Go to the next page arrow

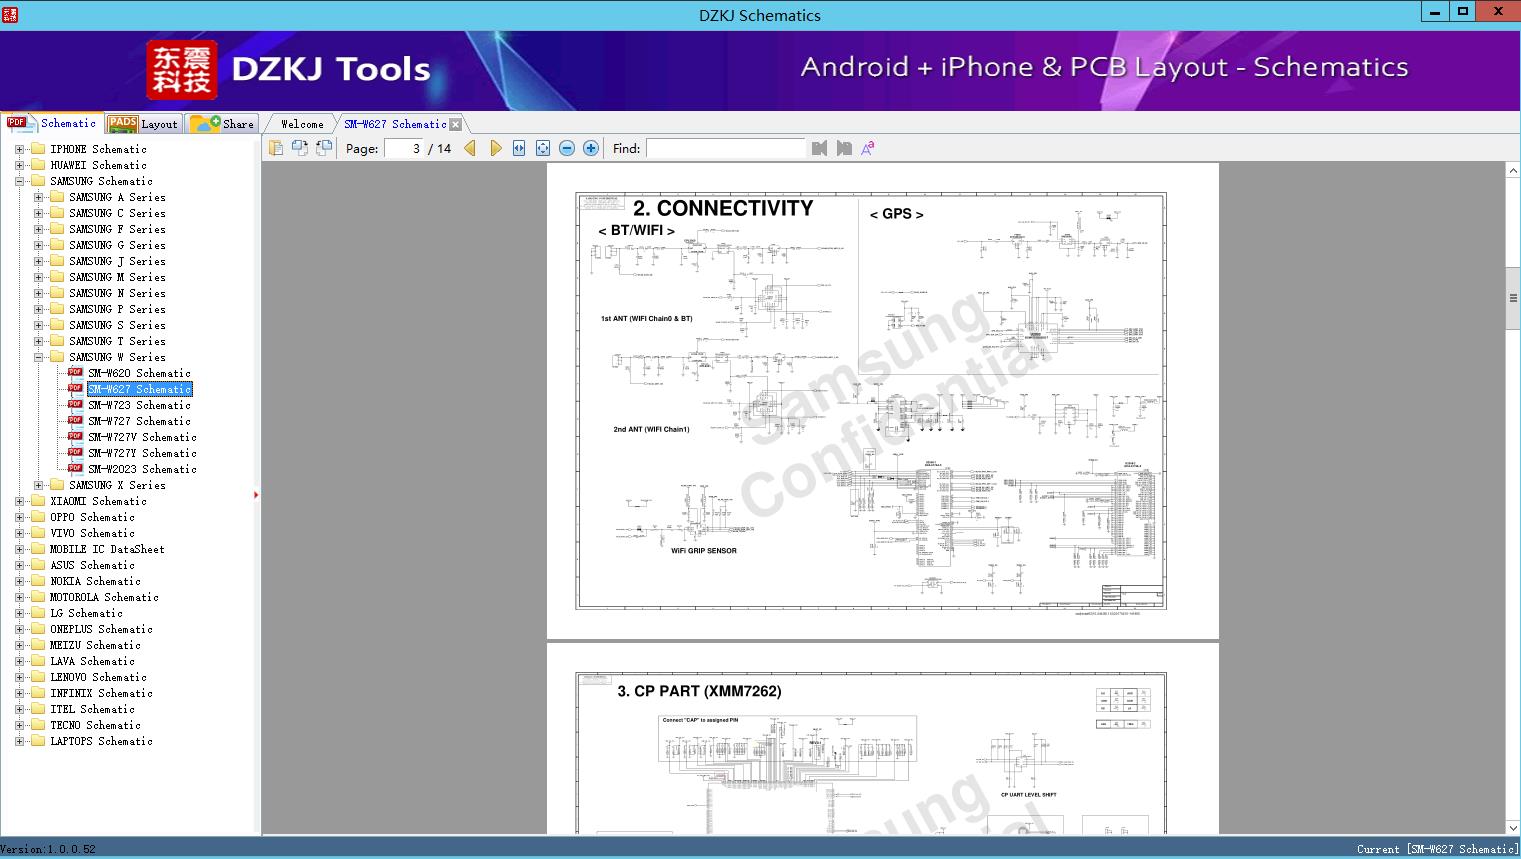pos(495,148)
